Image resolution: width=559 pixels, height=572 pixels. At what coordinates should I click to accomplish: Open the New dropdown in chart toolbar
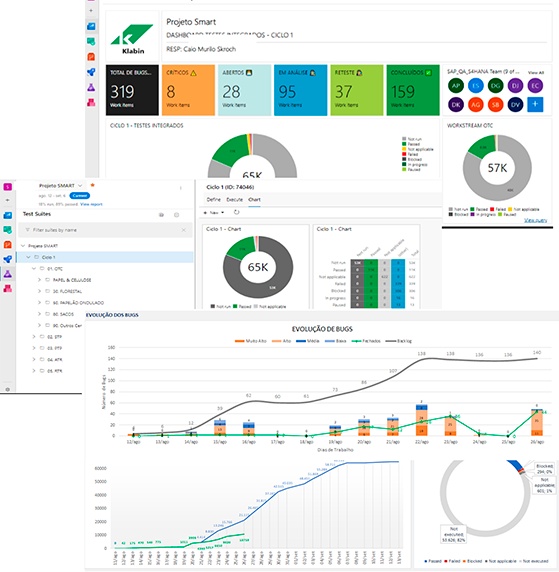pyautogui.click(x=214, y=212)
